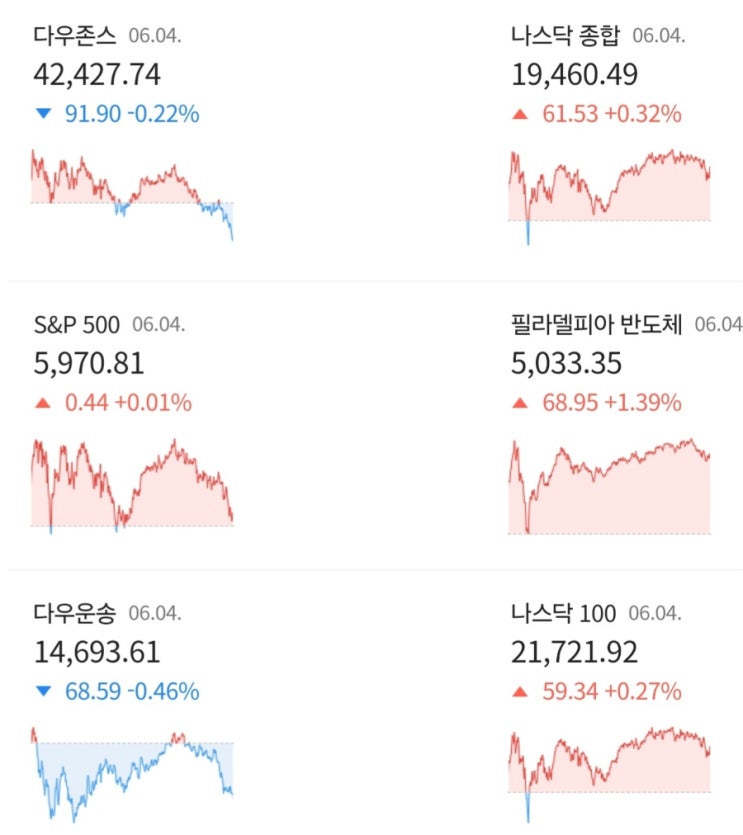Select the S&P 500 index name
The image size is (743, 835).
tap(76, 325)
